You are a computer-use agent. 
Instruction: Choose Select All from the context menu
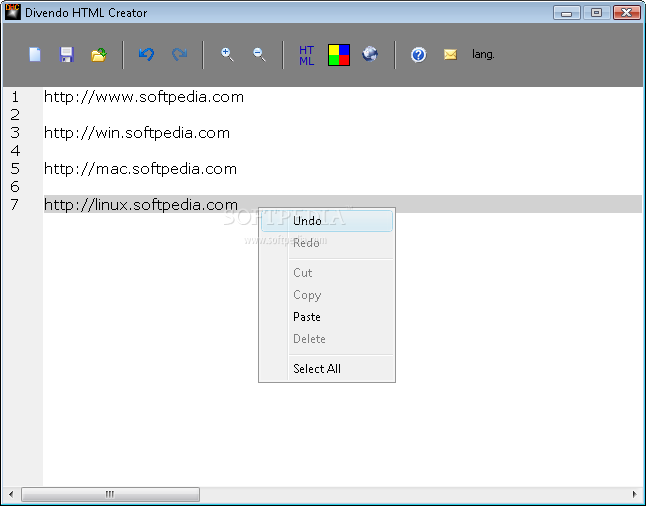(327, 369)
